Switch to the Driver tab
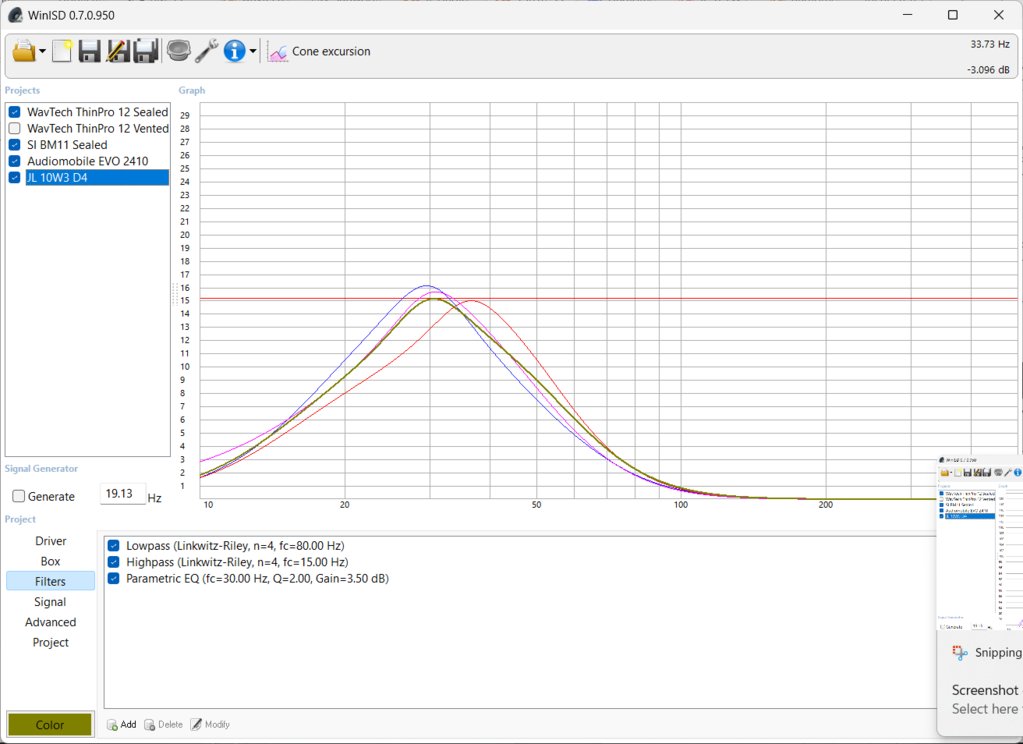 click(x=51, y=541)
